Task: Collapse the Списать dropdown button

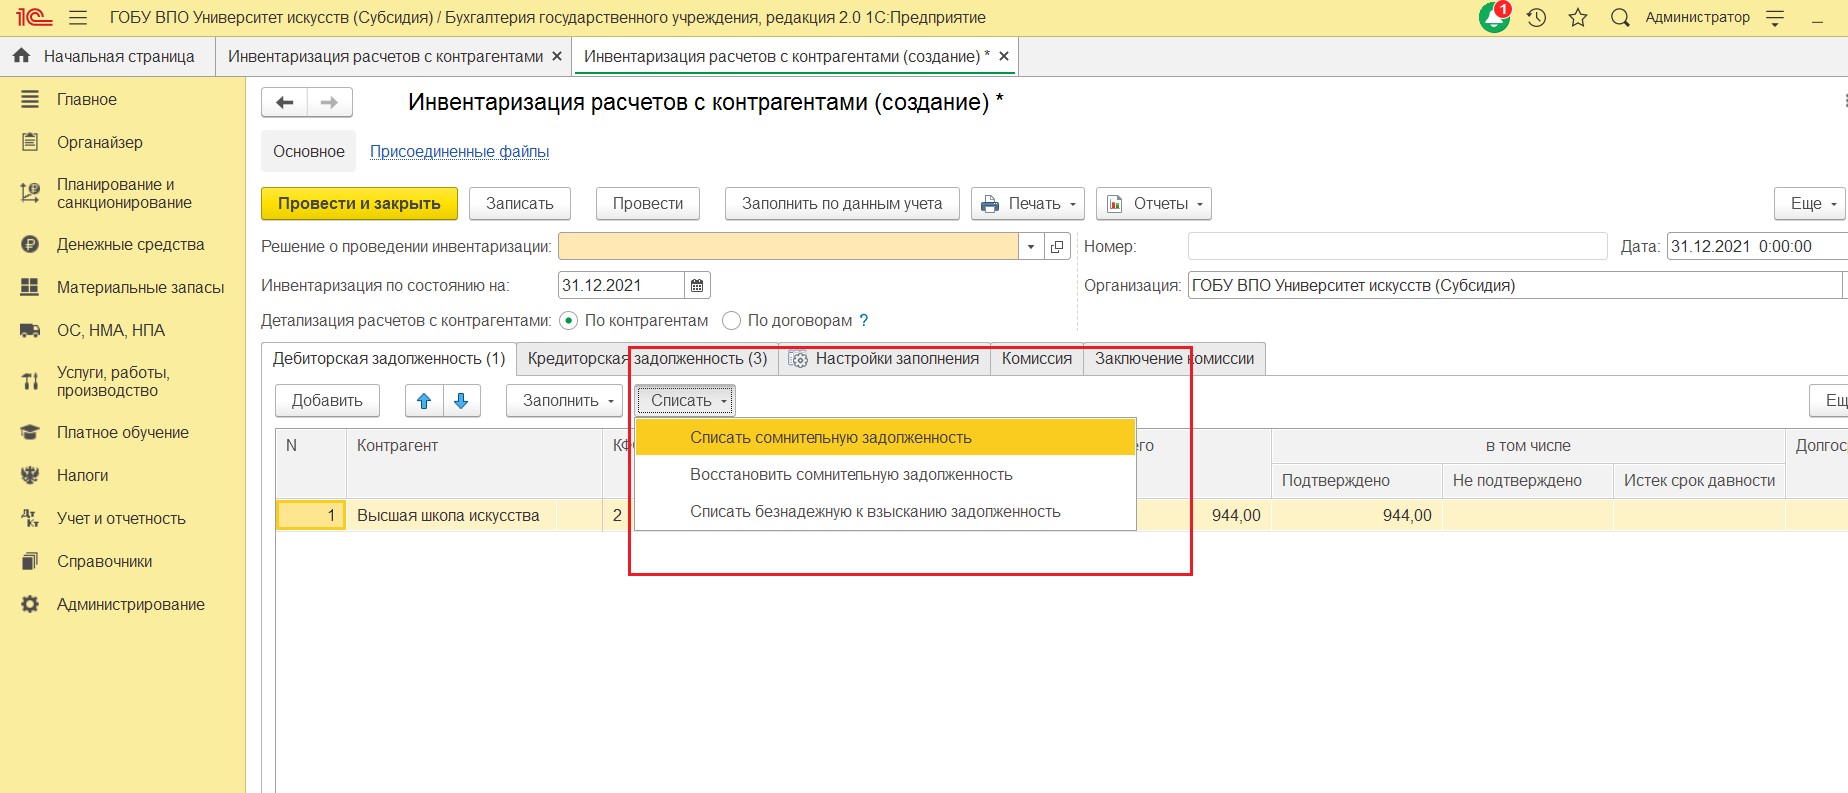Action: 686,401
